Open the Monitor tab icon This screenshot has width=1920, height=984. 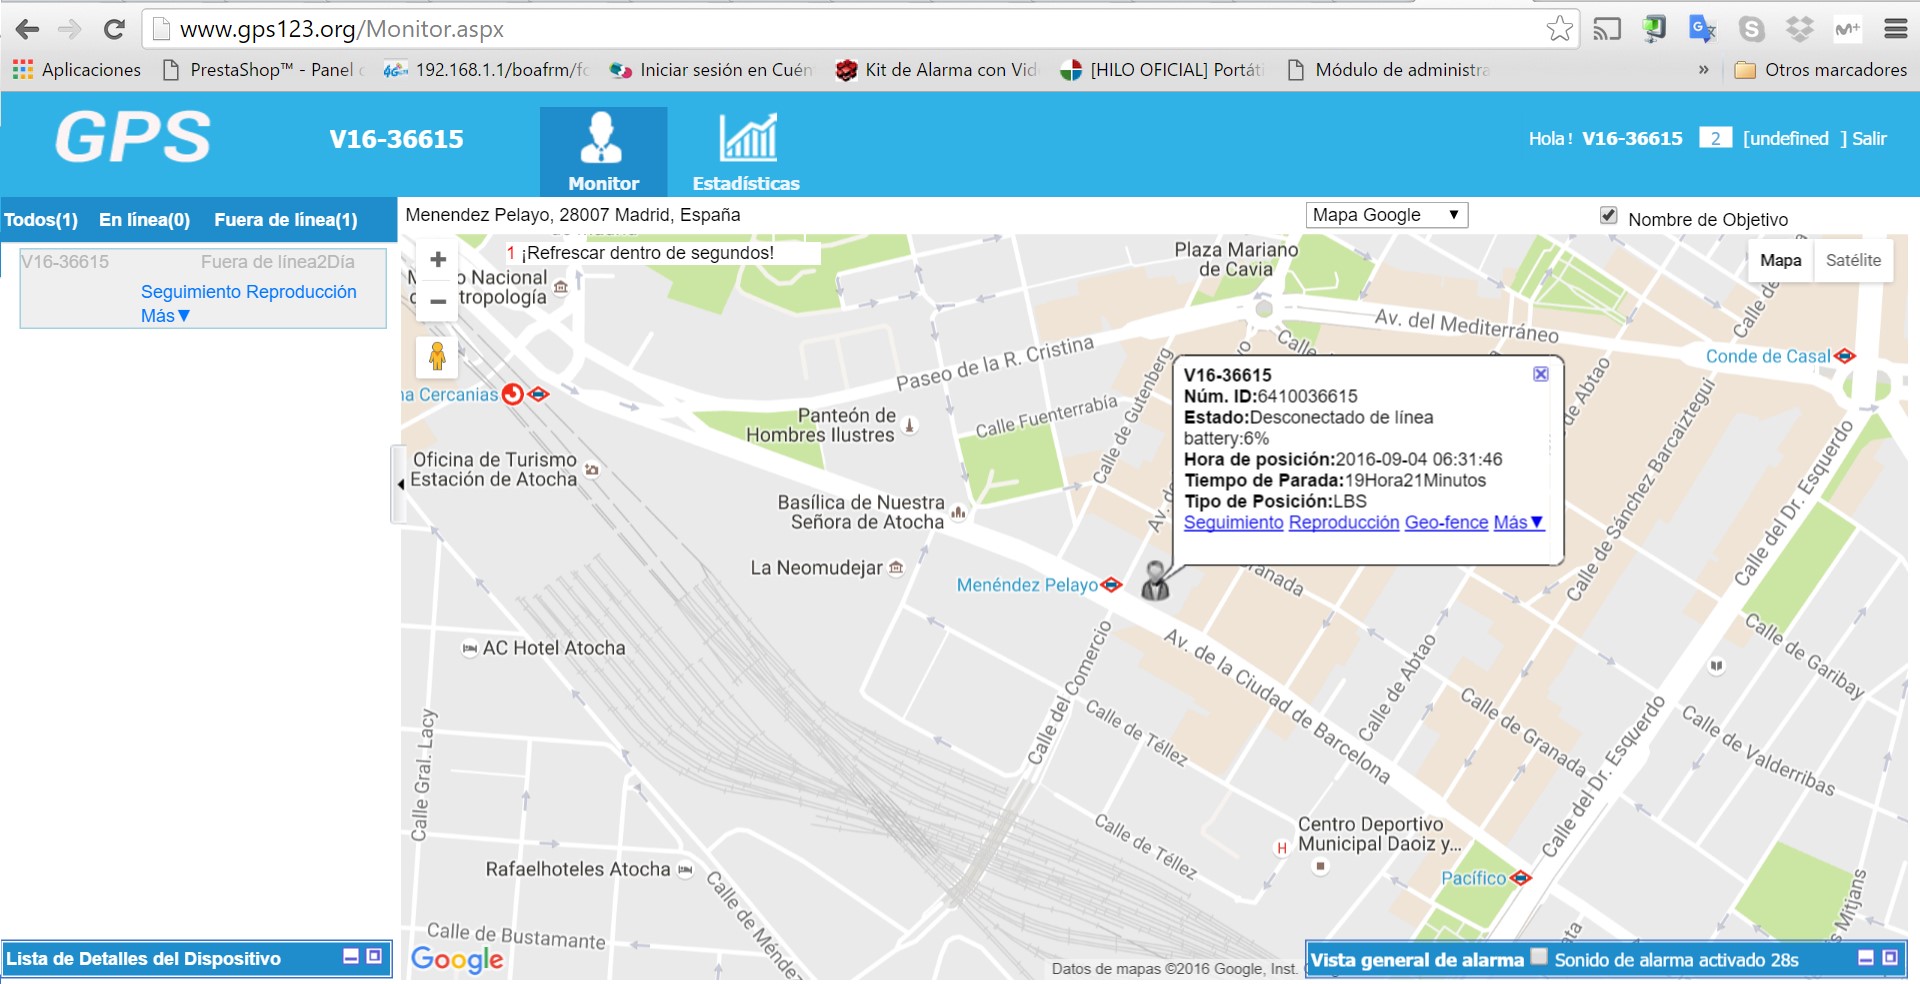click(603, 151)
